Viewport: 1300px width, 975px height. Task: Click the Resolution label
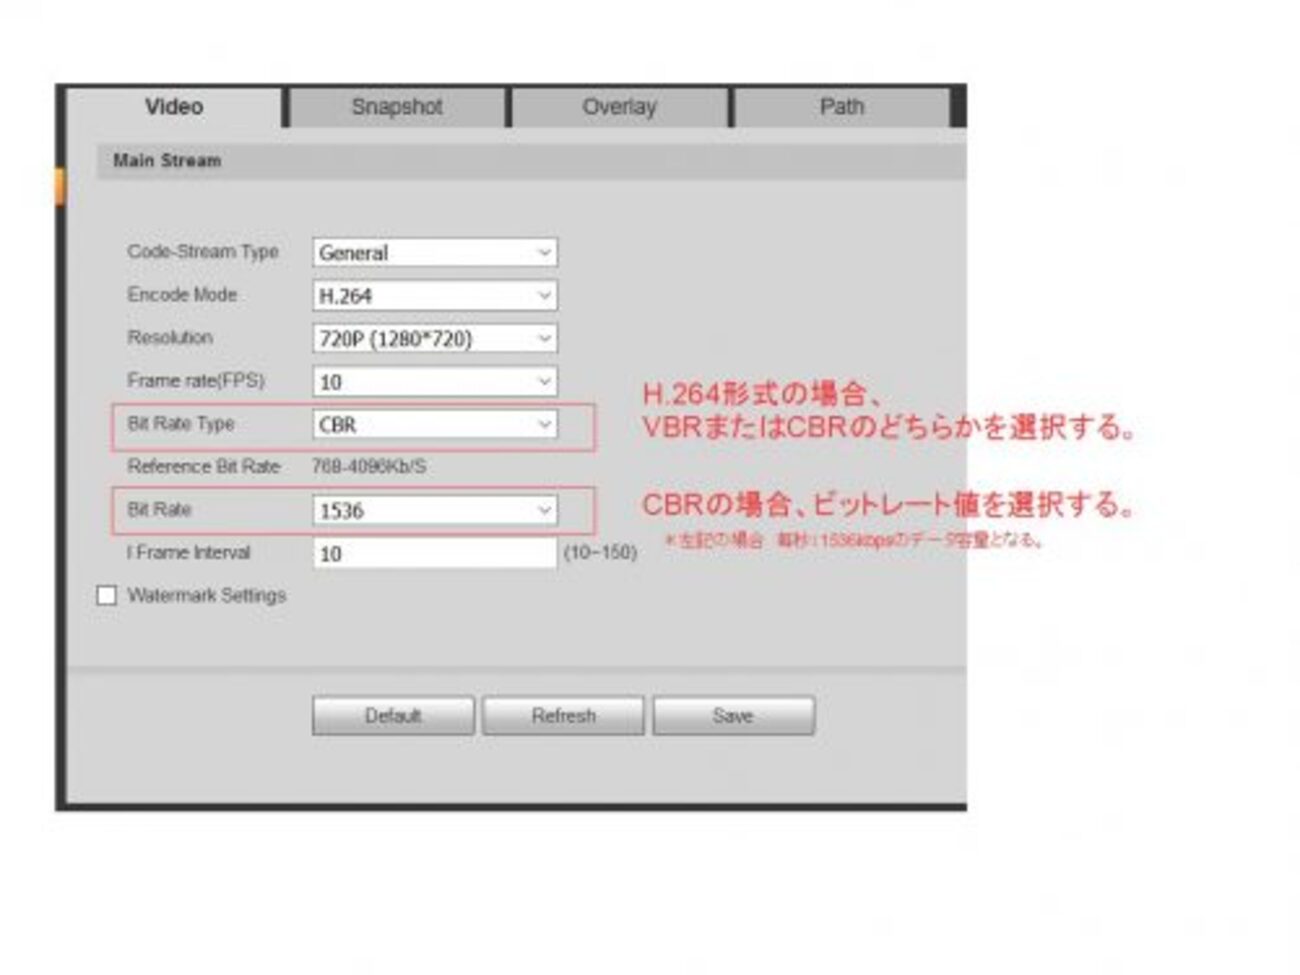(x=170, y=338)
